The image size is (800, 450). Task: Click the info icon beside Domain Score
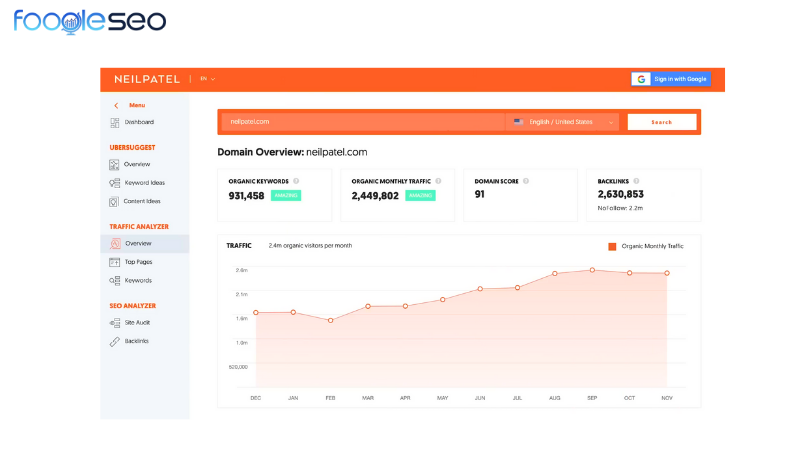[526, 181]
